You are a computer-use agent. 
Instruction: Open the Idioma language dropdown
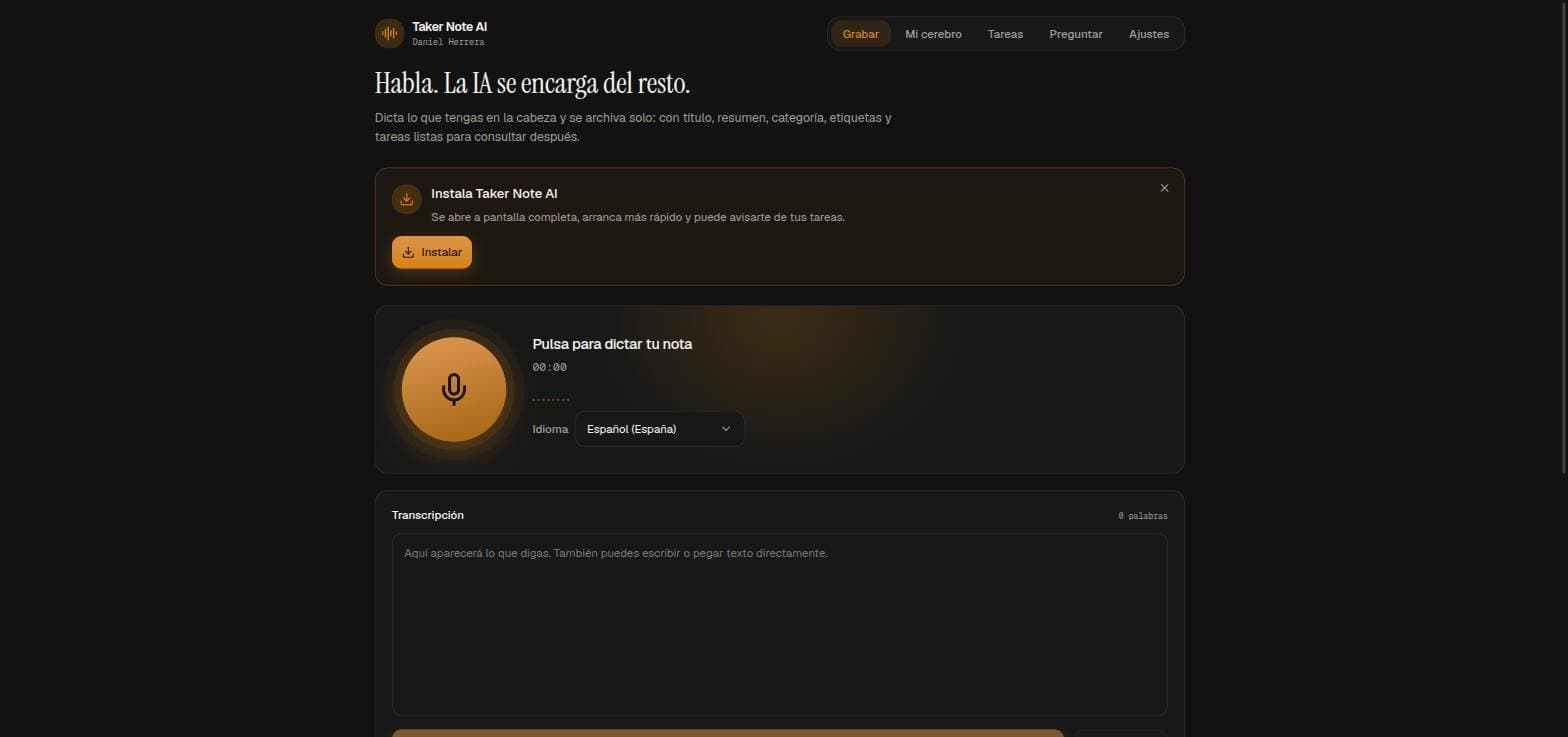pyautogui.click(x=659, y=429)
